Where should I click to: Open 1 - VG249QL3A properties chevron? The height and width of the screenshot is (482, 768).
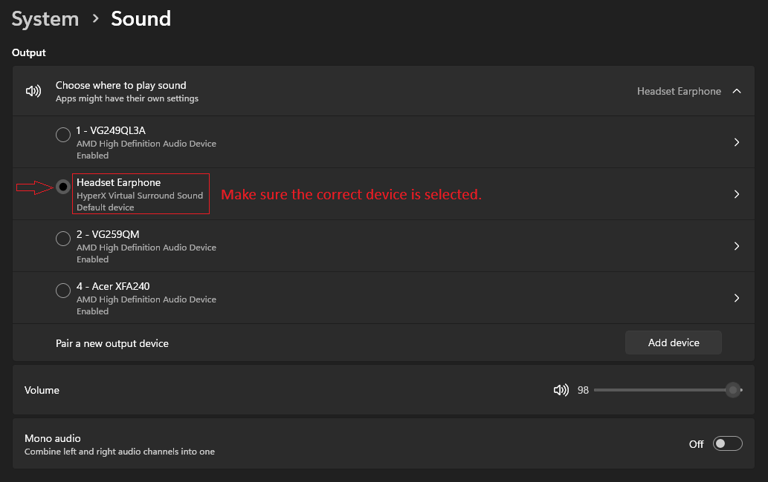coord(737,142)
